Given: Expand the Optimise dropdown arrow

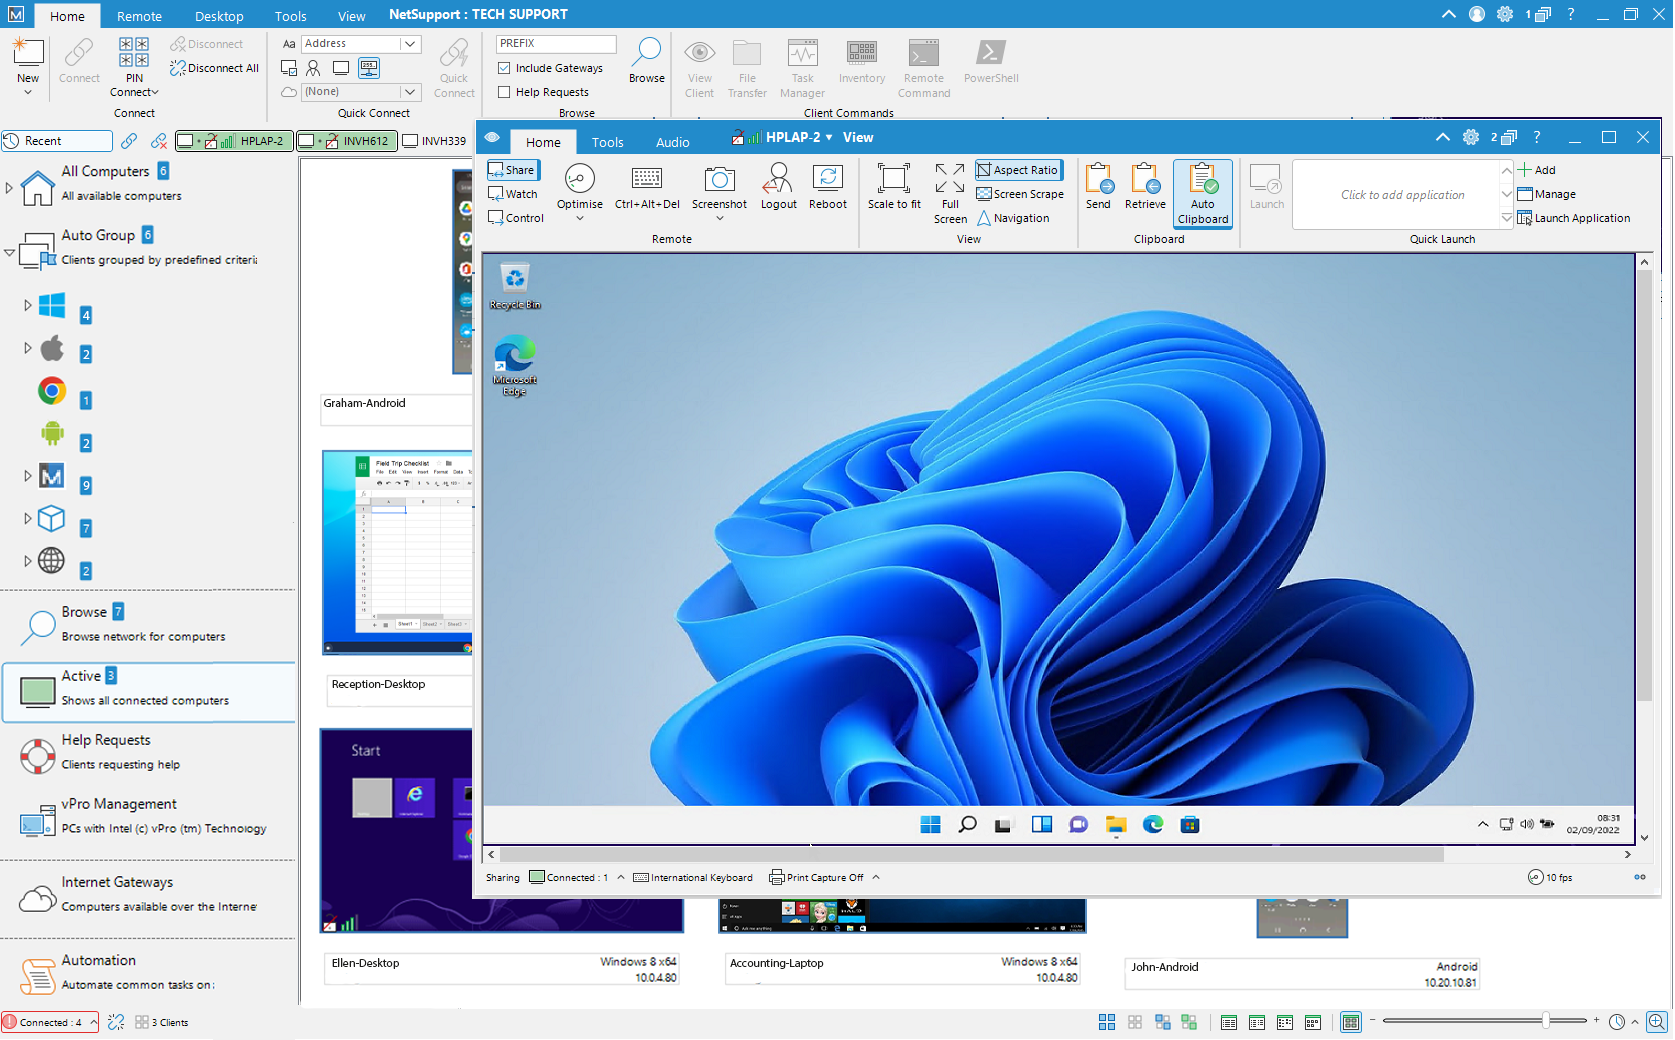Looking at the screenshot, I should point(580,218).
